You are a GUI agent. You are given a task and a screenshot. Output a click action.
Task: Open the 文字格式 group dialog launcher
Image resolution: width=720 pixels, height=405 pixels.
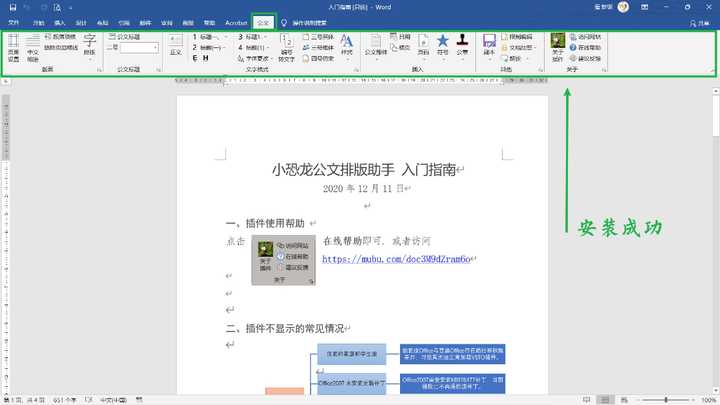(356, 70)
